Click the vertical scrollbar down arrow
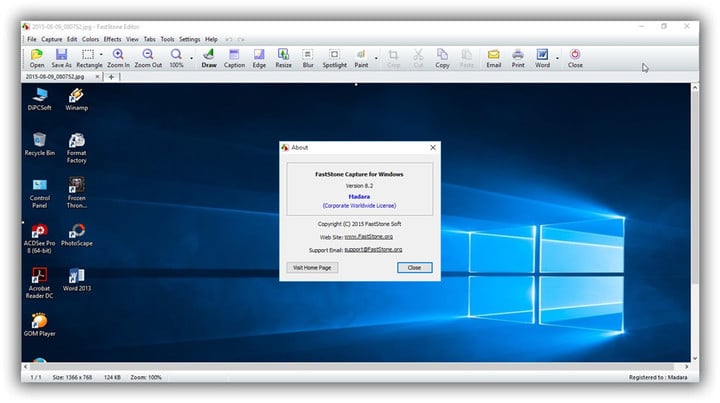The image size is (720, 403). tap(695, 358)
